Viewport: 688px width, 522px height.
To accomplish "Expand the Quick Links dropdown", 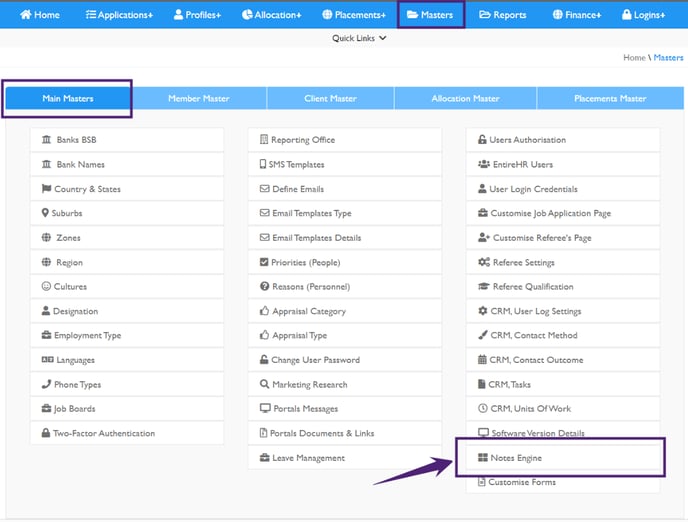I will [359, 38].
